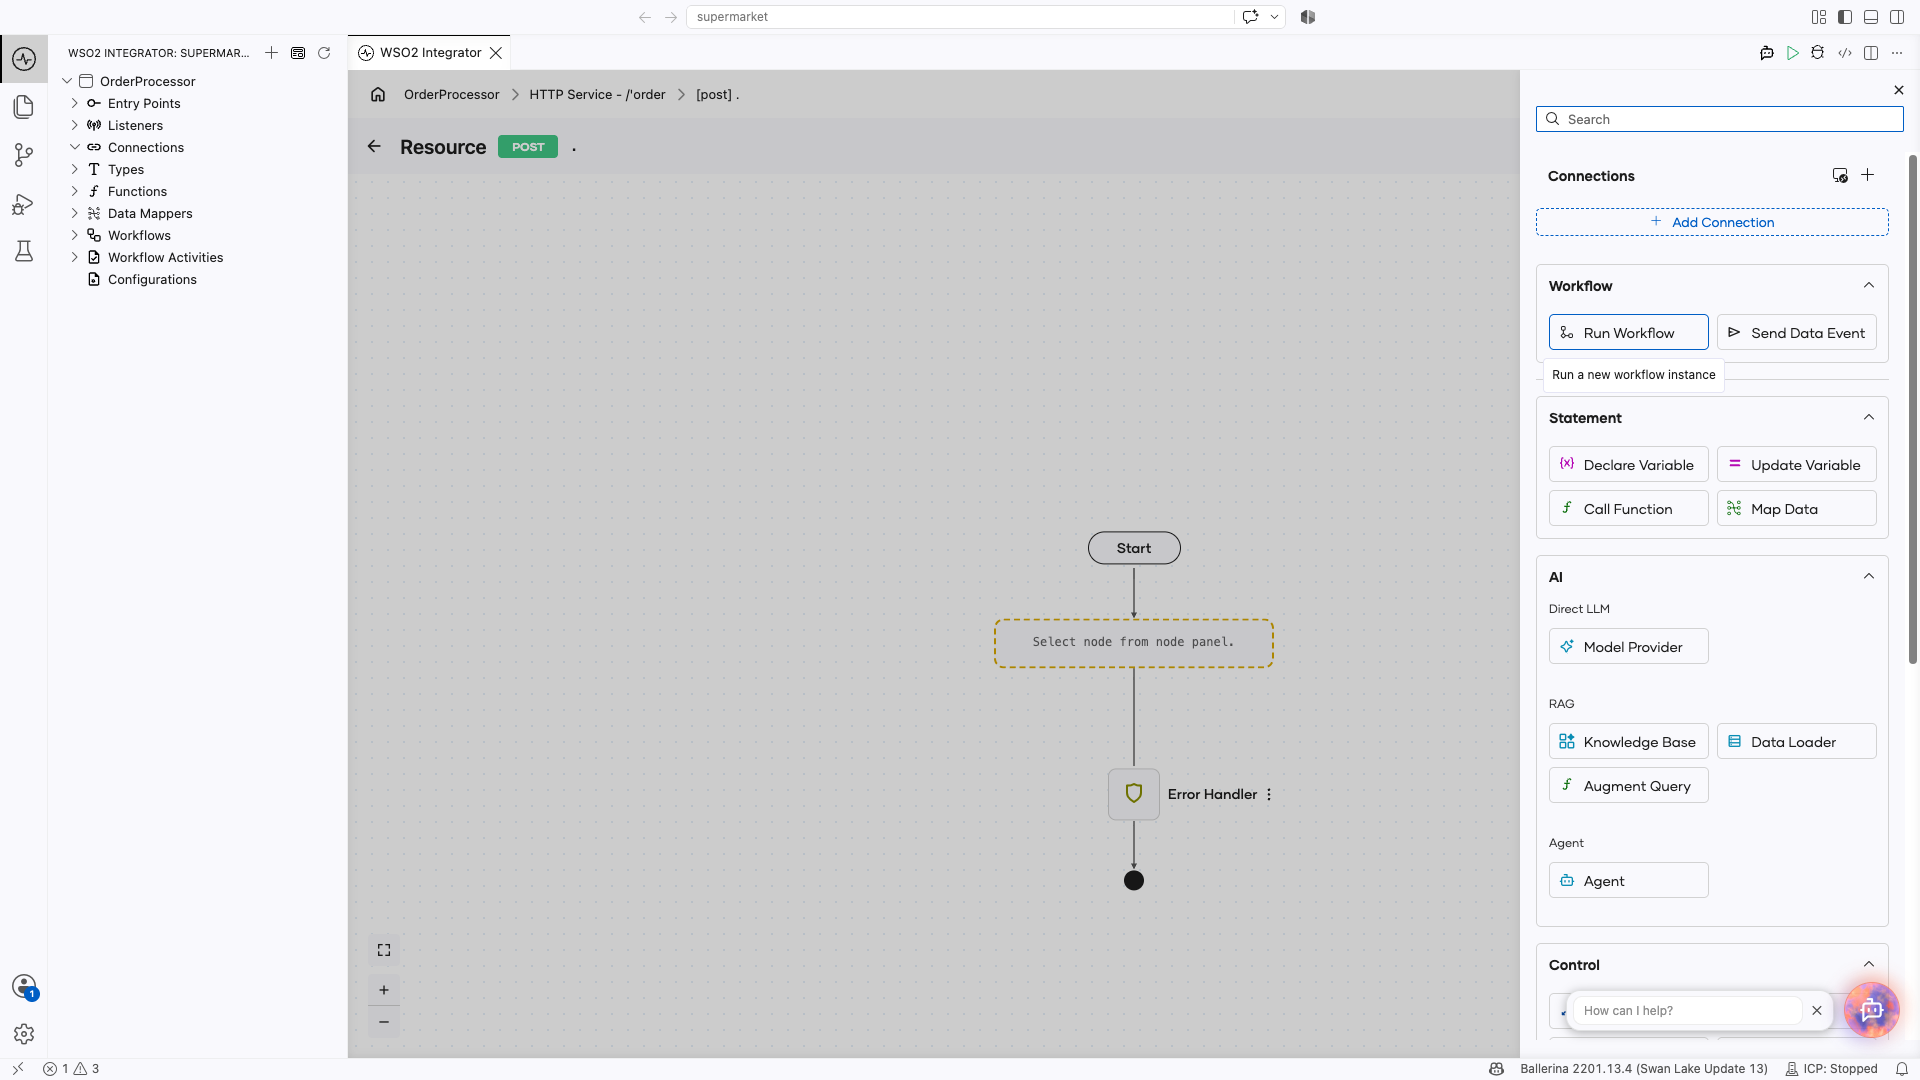Open the Accounts icon in activity bar
The image size is (1920, 1080).
(x=24, y=987)
